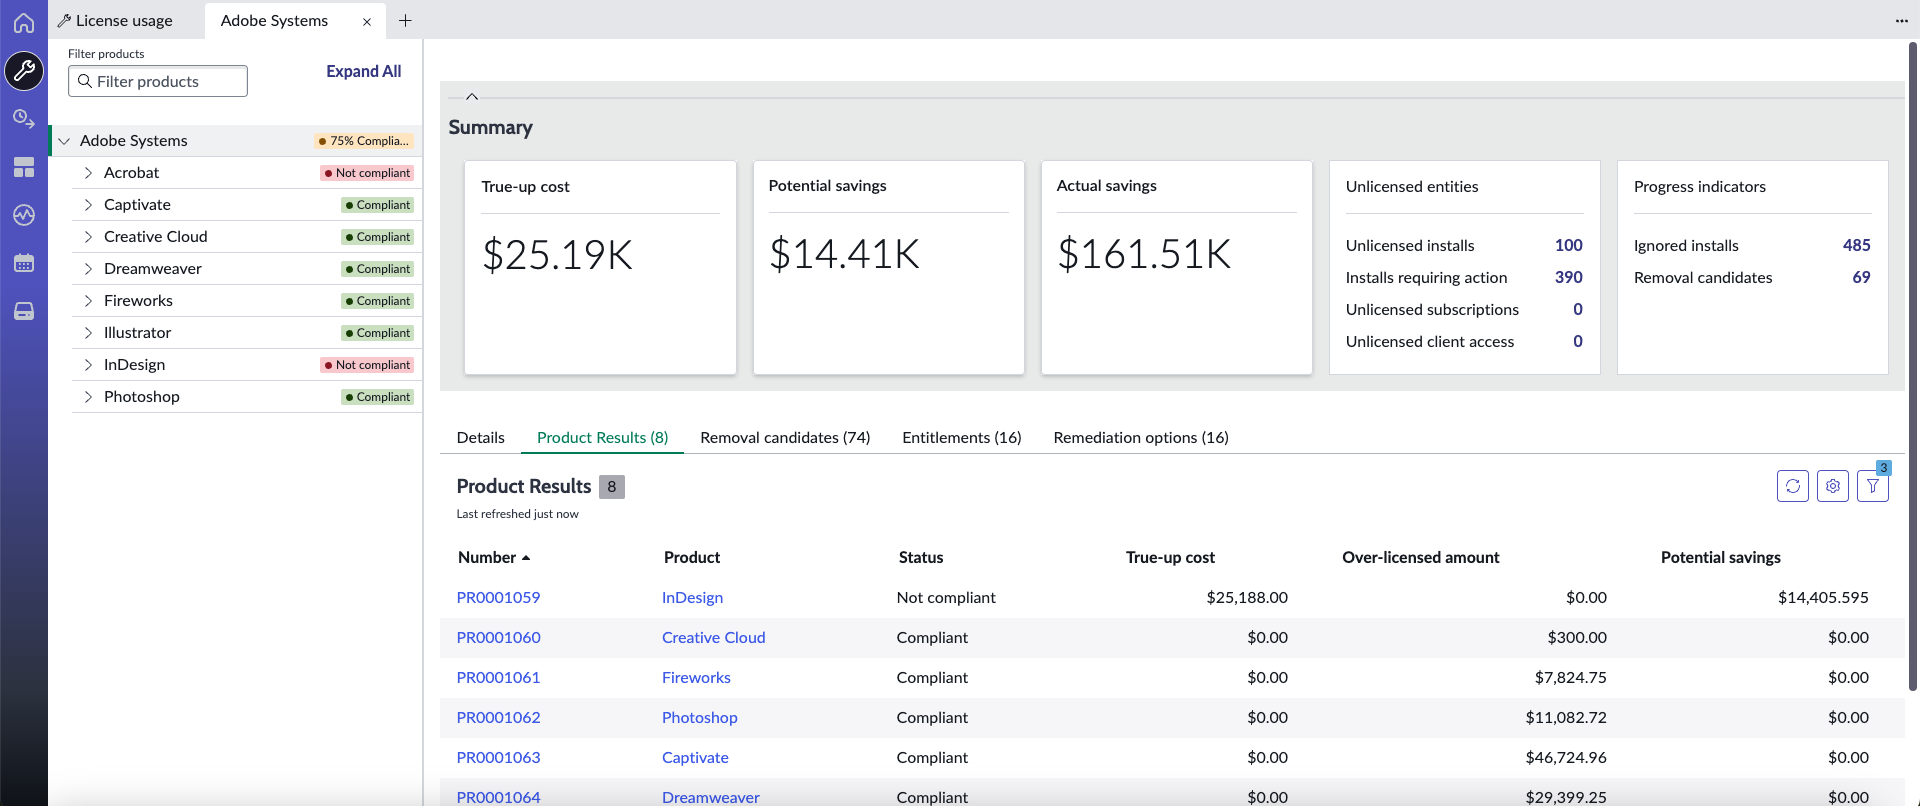The image size is (1920, 806).
Task: Open the Removal candidates (74) tab
Action: [x=785, y=437]
